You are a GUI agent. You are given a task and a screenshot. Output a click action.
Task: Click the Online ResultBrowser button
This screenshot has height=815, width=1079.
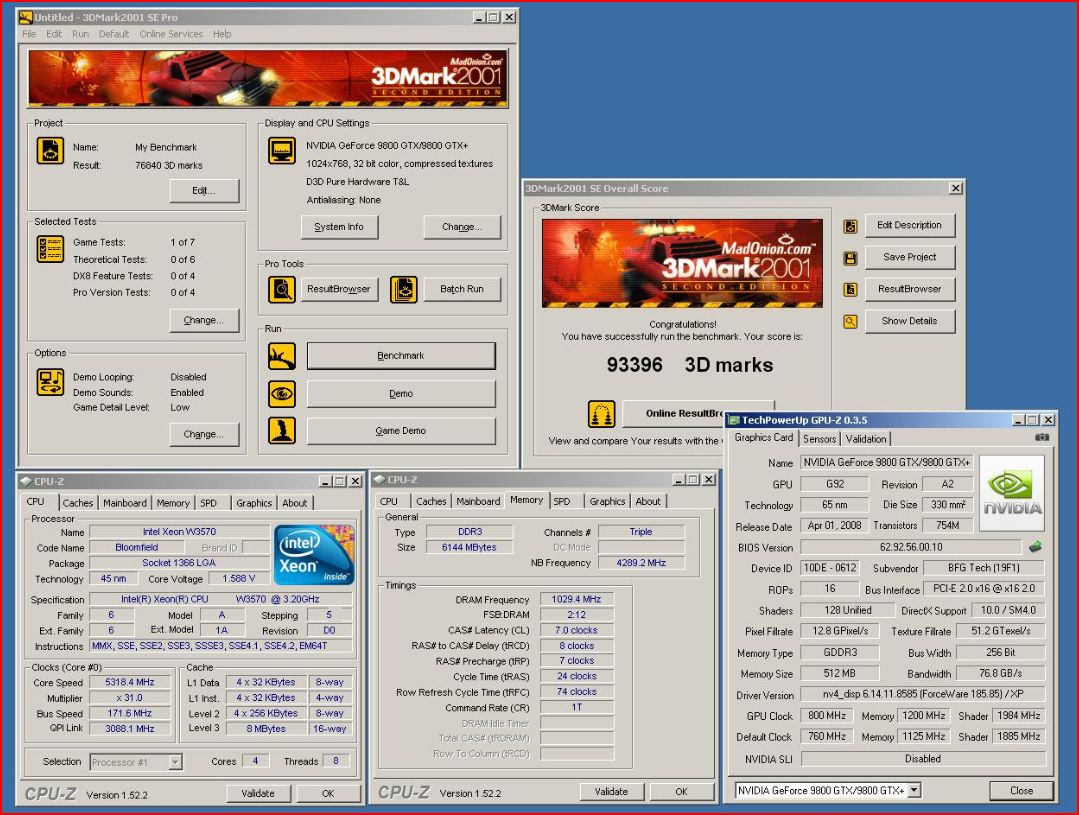point(674,413)
